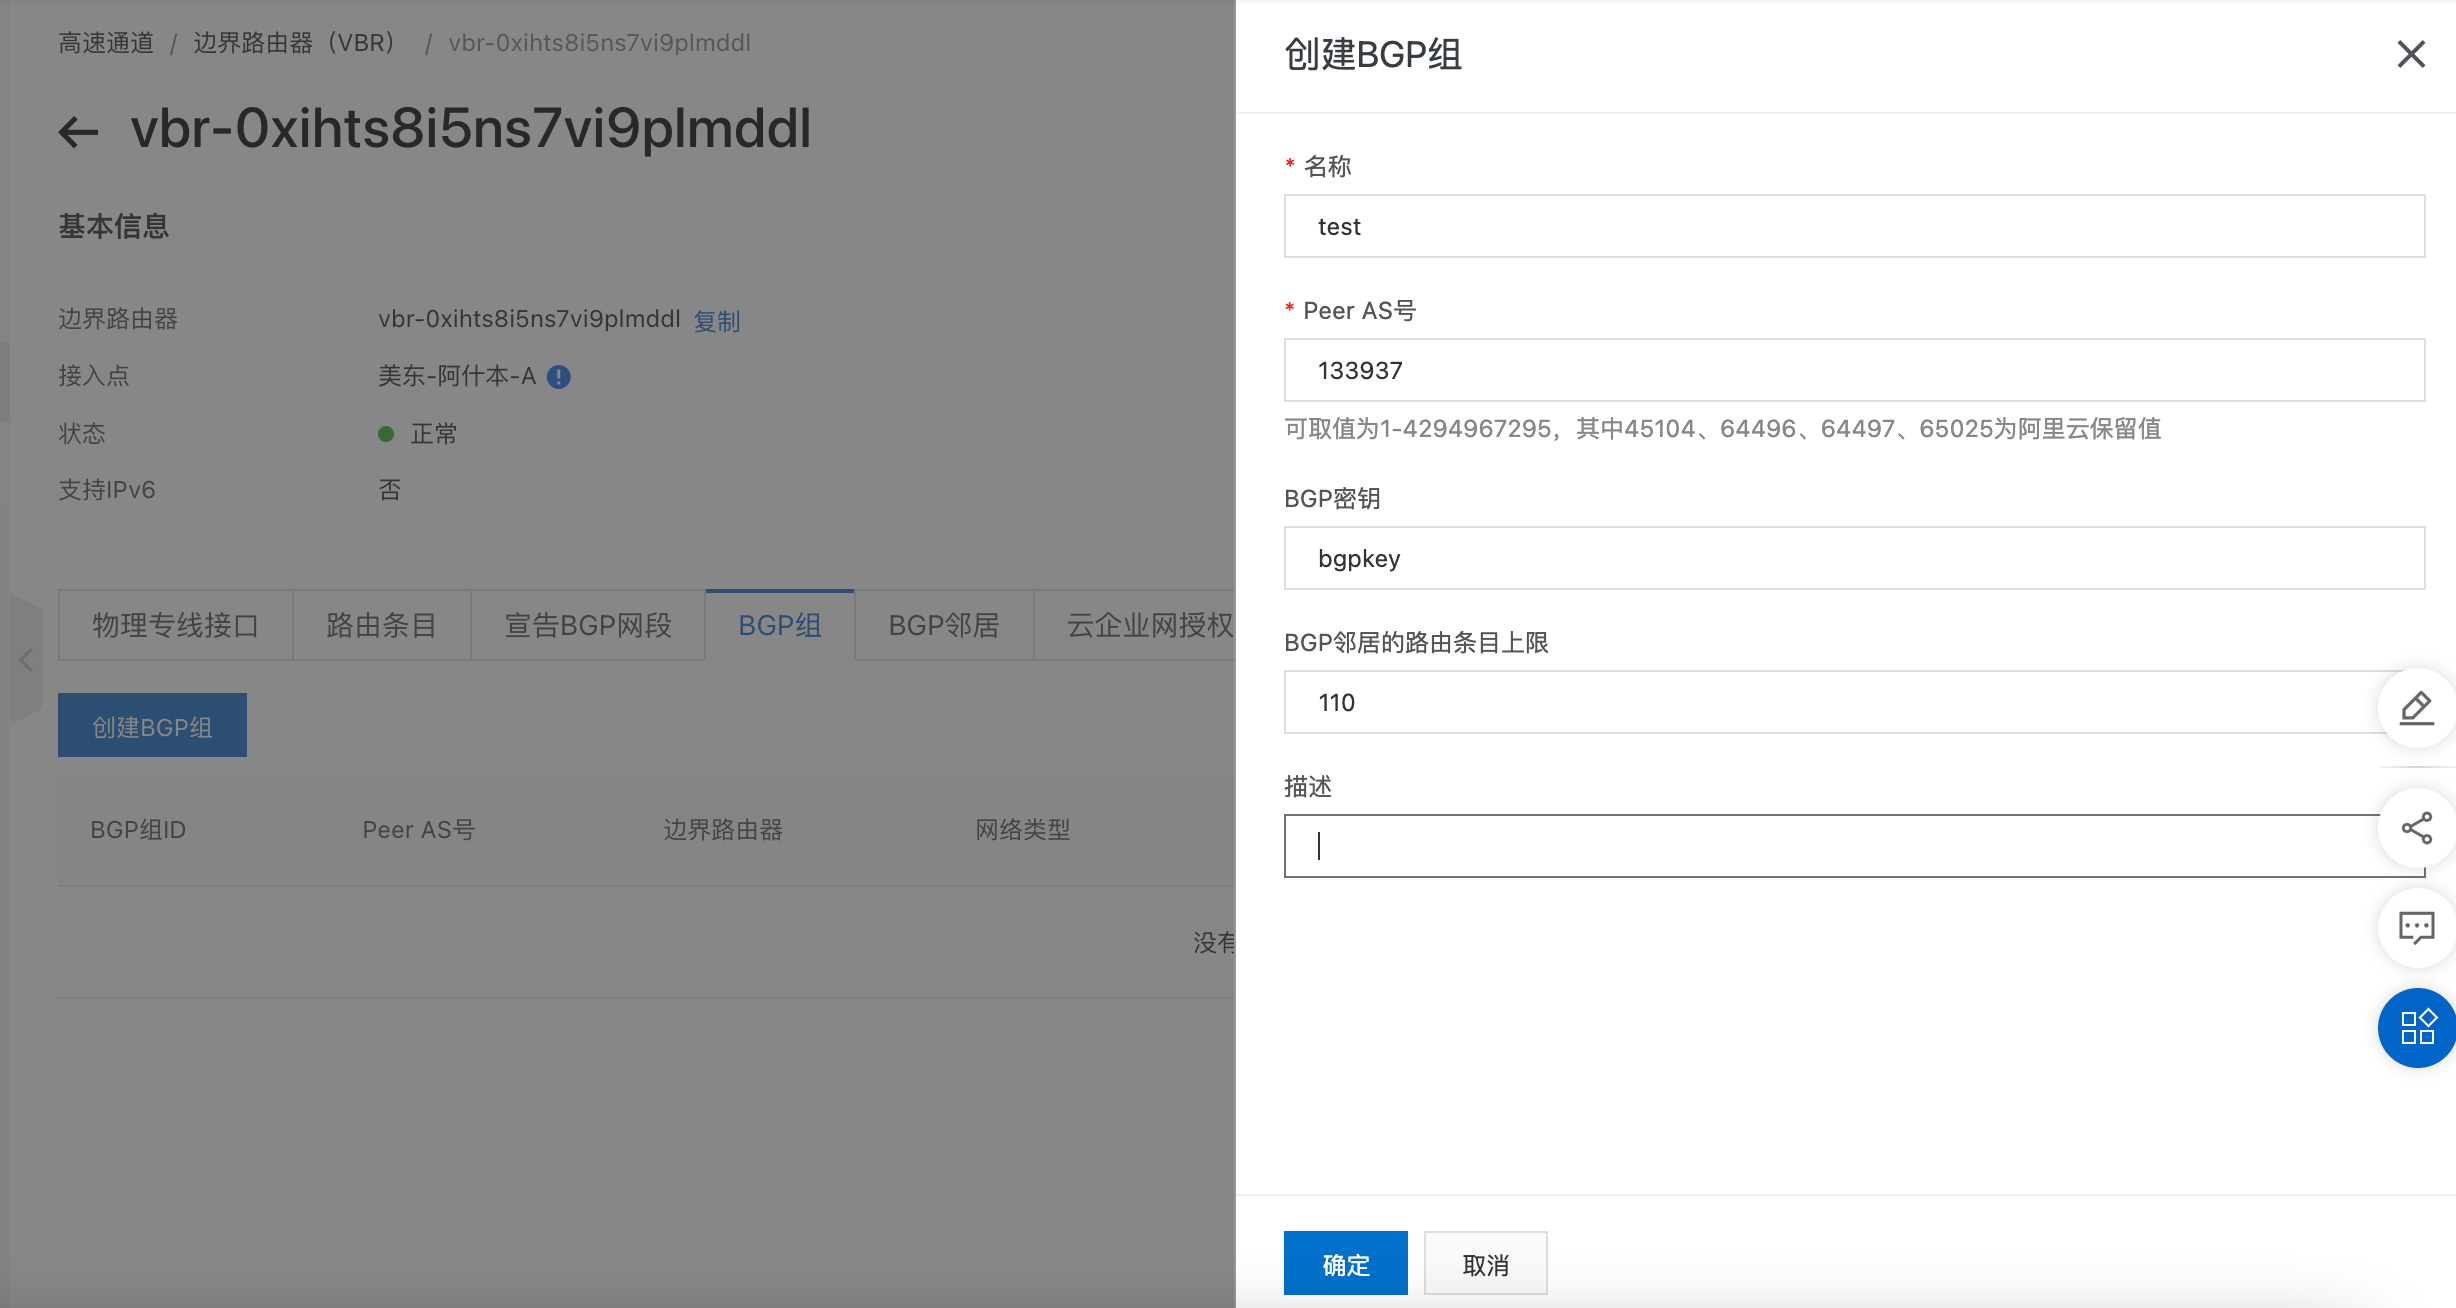Confirm with the 确定 button
Image resolution: width=2456 pixels, height=1308 pixels.
pyautogui.click(x=1346, y=1264)
